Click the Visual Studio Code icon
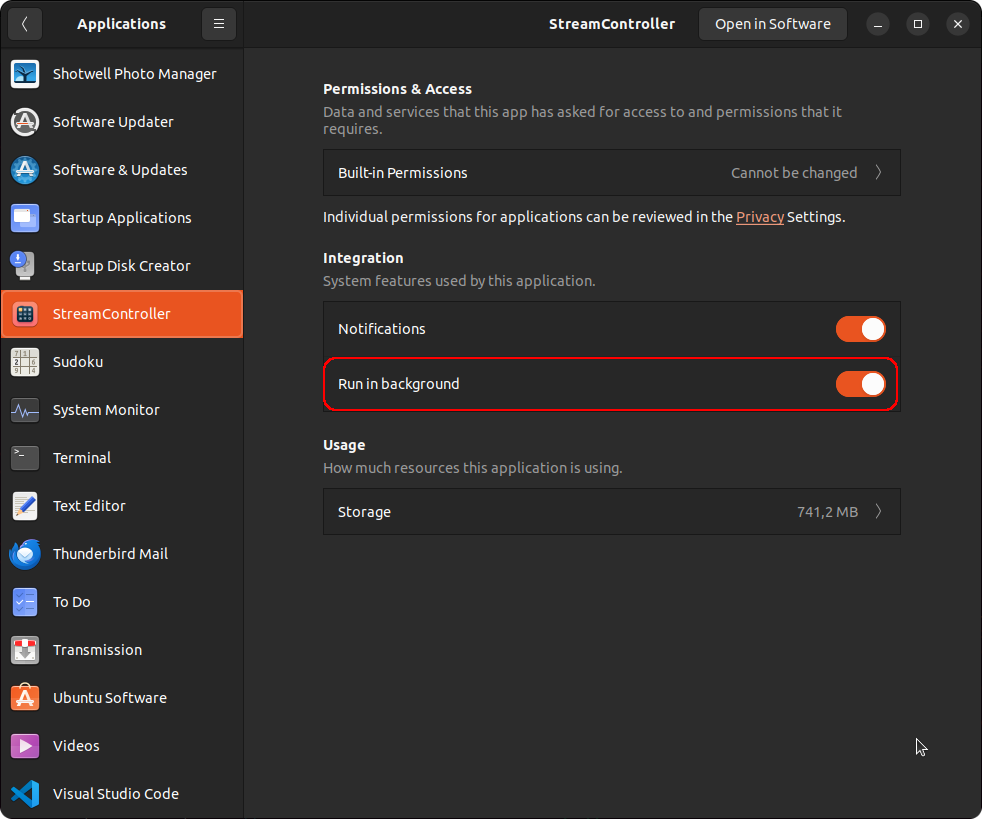Screen dimensions: 982x819 tap(25, 794)
